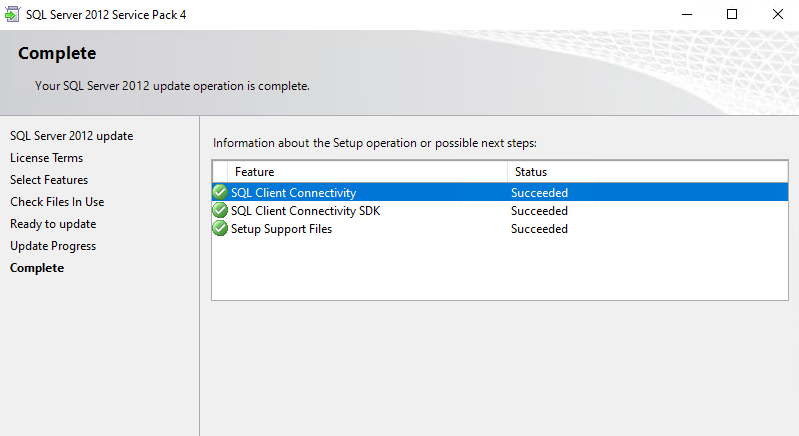Click green checkmark beside SQL Client Connectivity
Image resolution: width=799 pixels, height=436 pixels.
coord(220,193)
